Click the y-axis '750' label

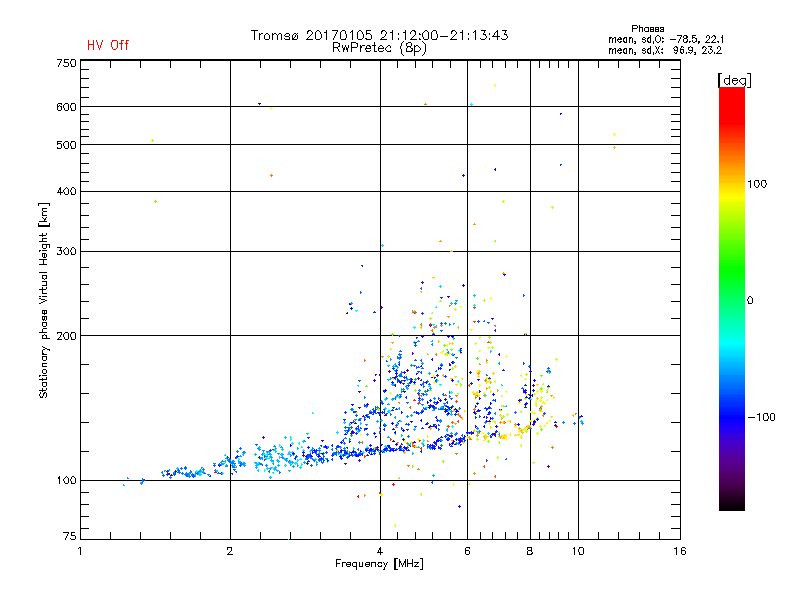[x=66, y=63]
